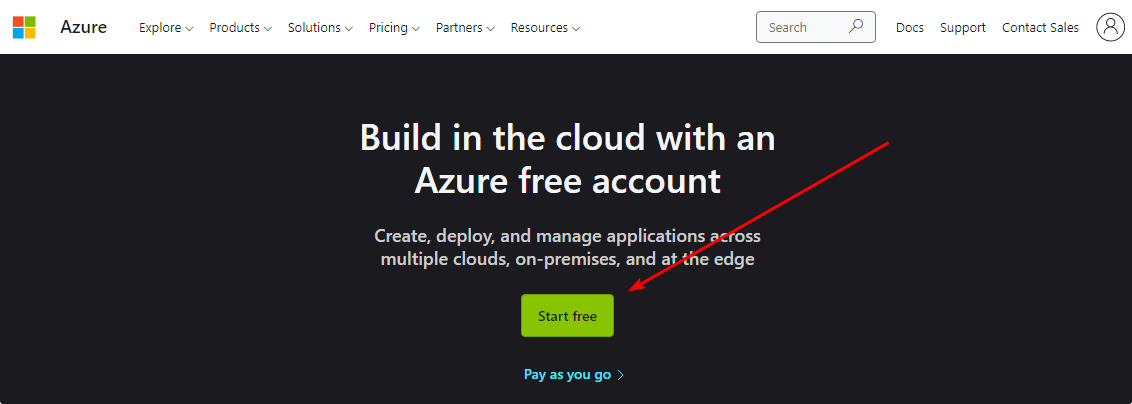Go to the Azure brand home link
Screen dimensions: 1132x404
tap(83, 27)
